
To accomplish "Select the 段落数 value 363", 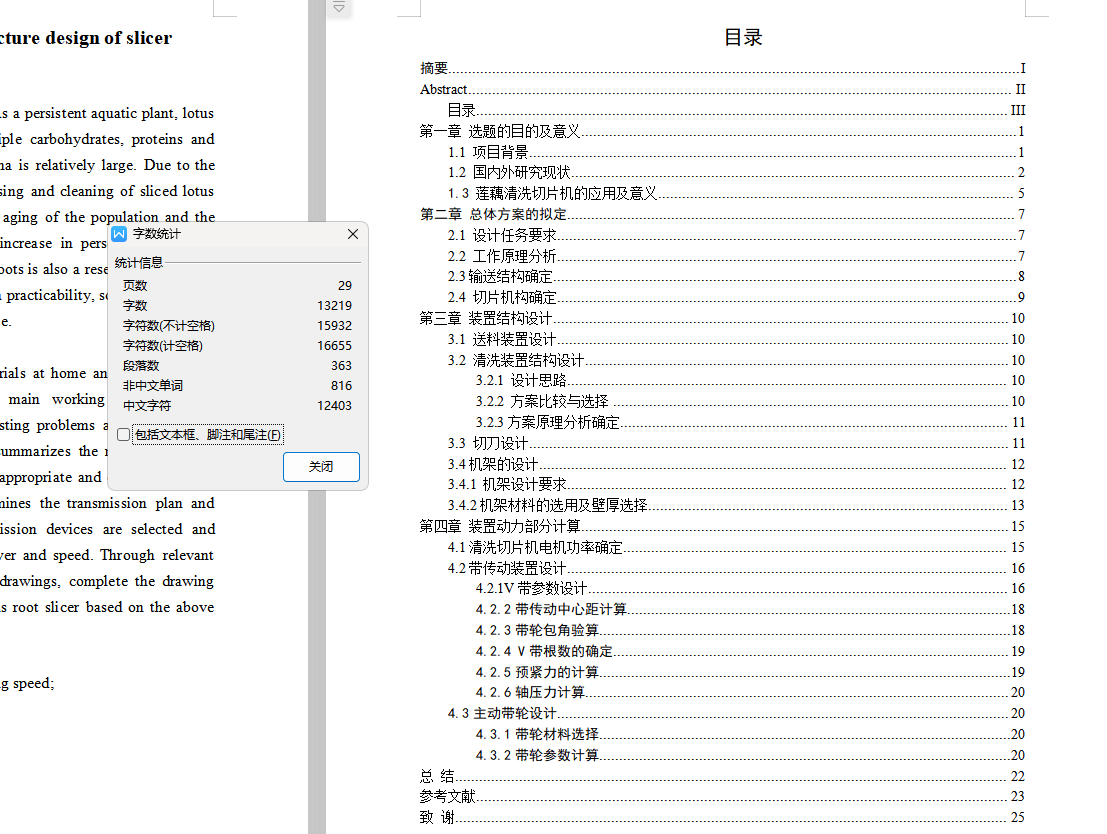I will [x=341, y=366].
